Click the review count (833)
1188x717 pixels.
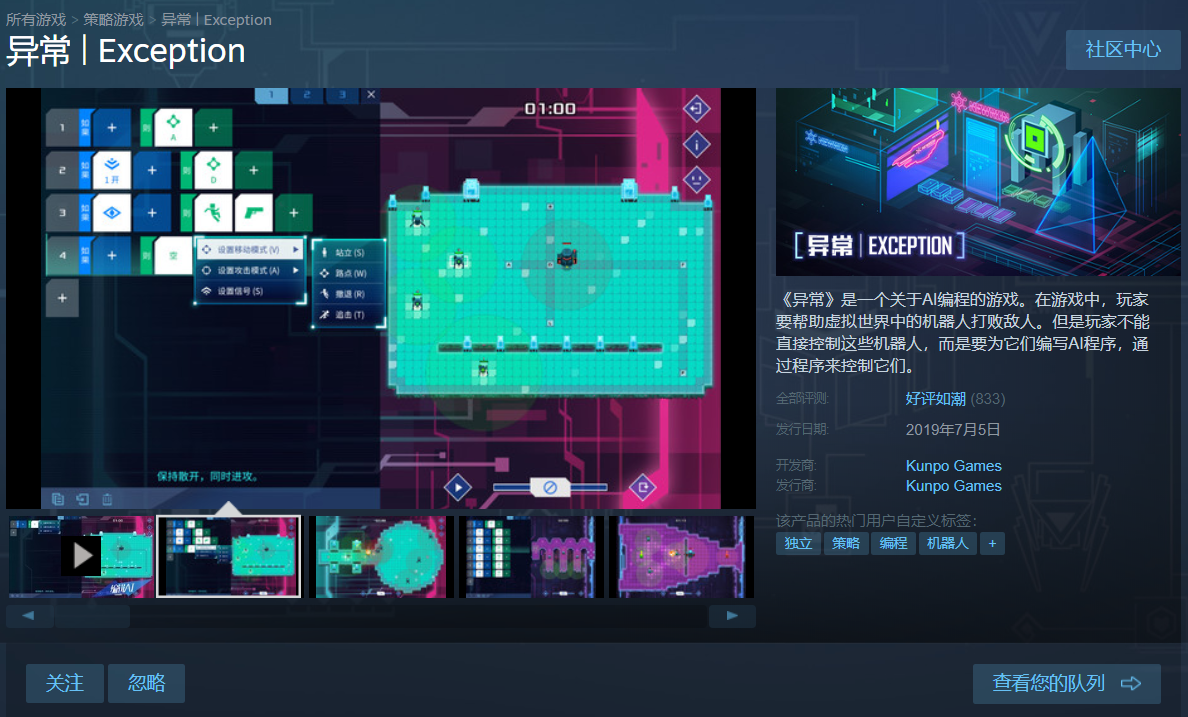[987, 399]
